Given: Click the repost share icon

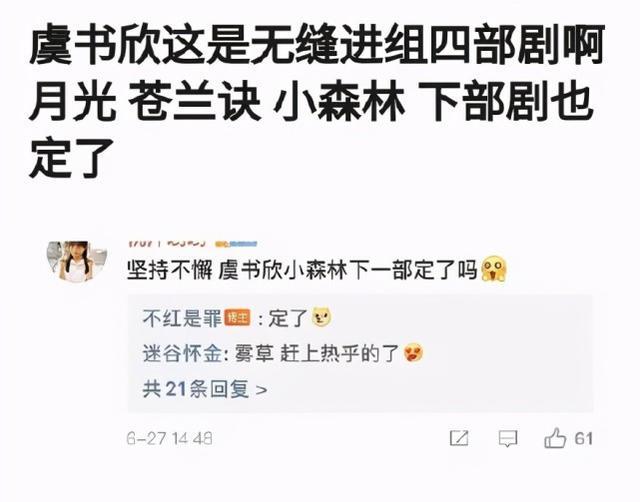Looking at the screenshot, I should tap(459, 438).
